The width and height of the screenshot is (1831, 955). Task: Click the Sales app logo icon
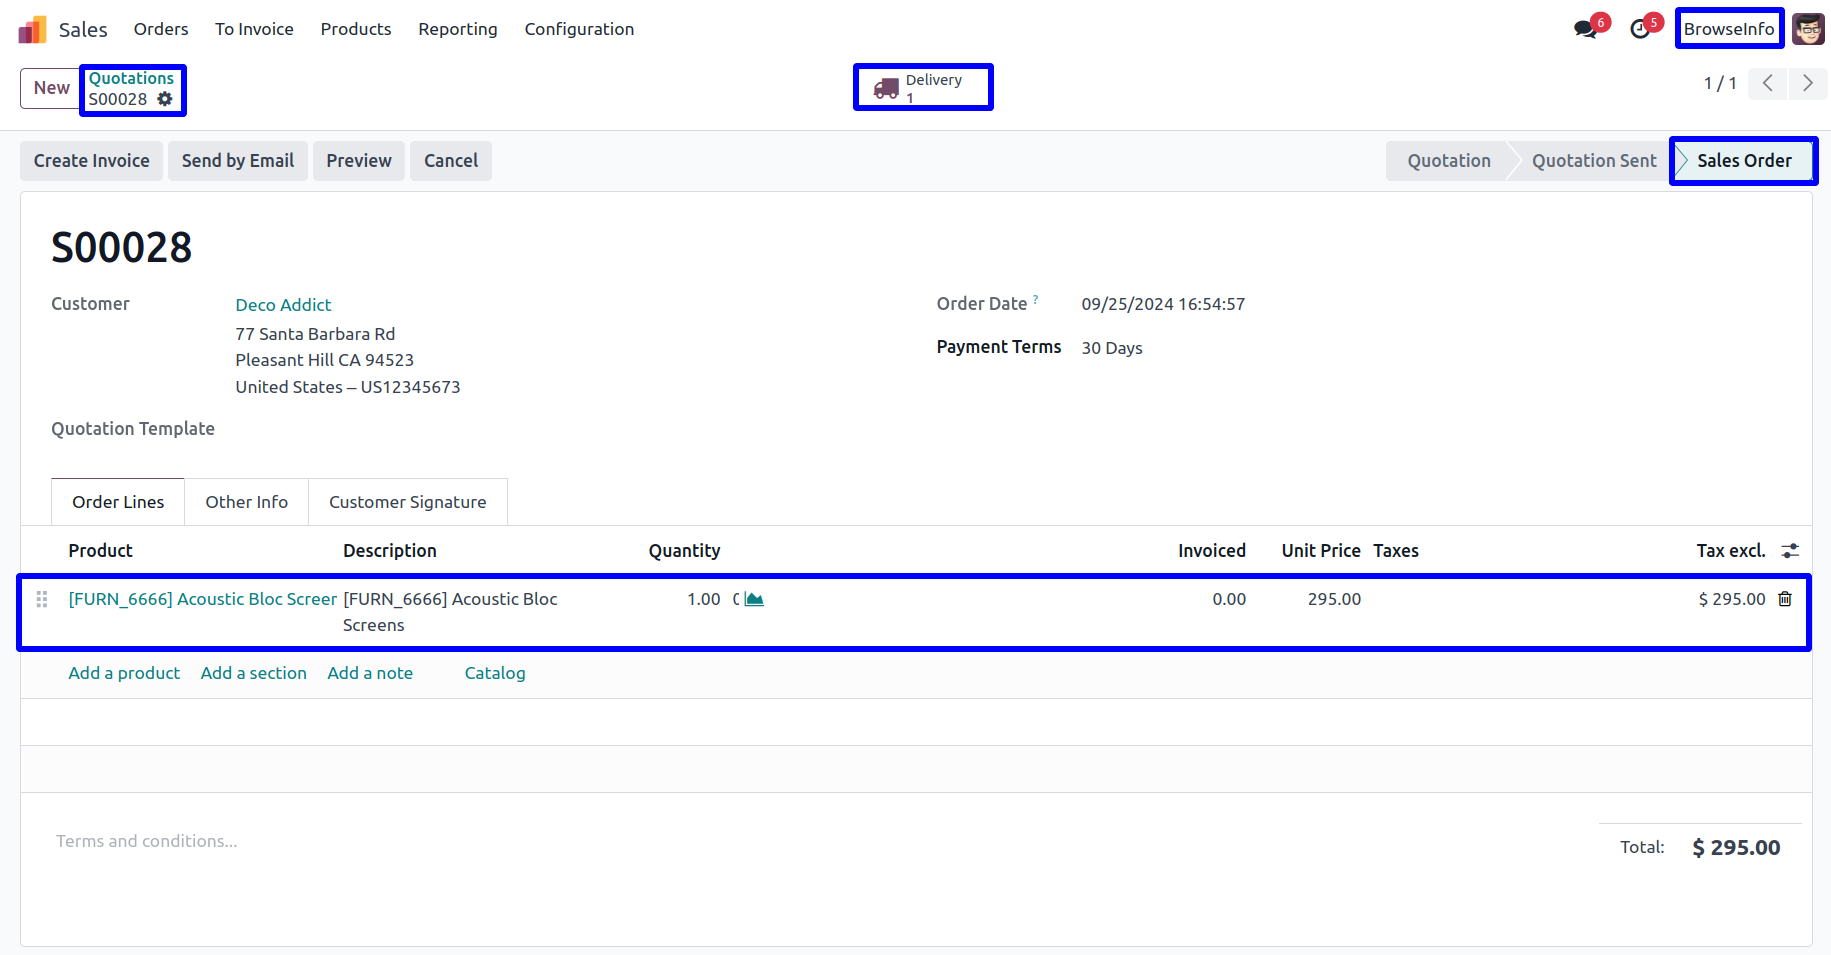[x=32, y=30]
